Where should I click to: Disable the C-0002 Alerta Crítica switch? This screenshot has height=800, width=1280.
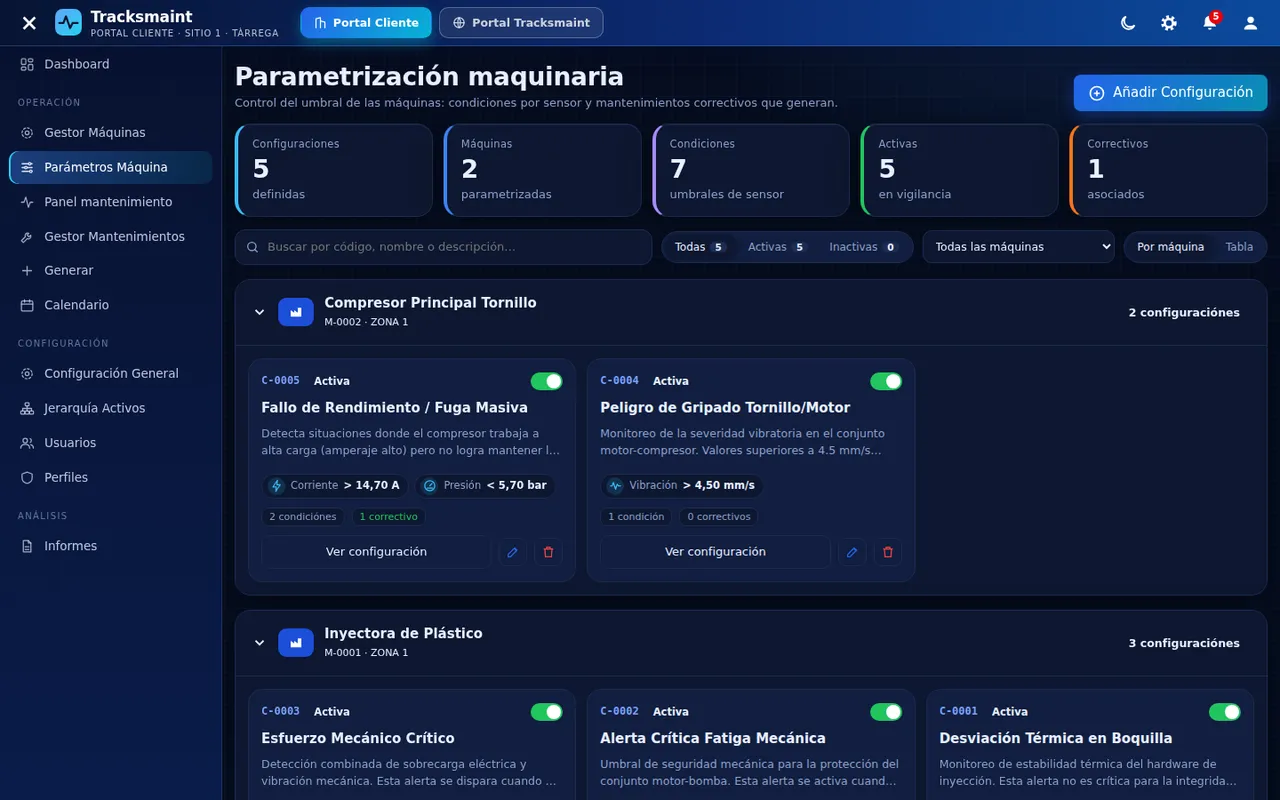pos(886,712)
